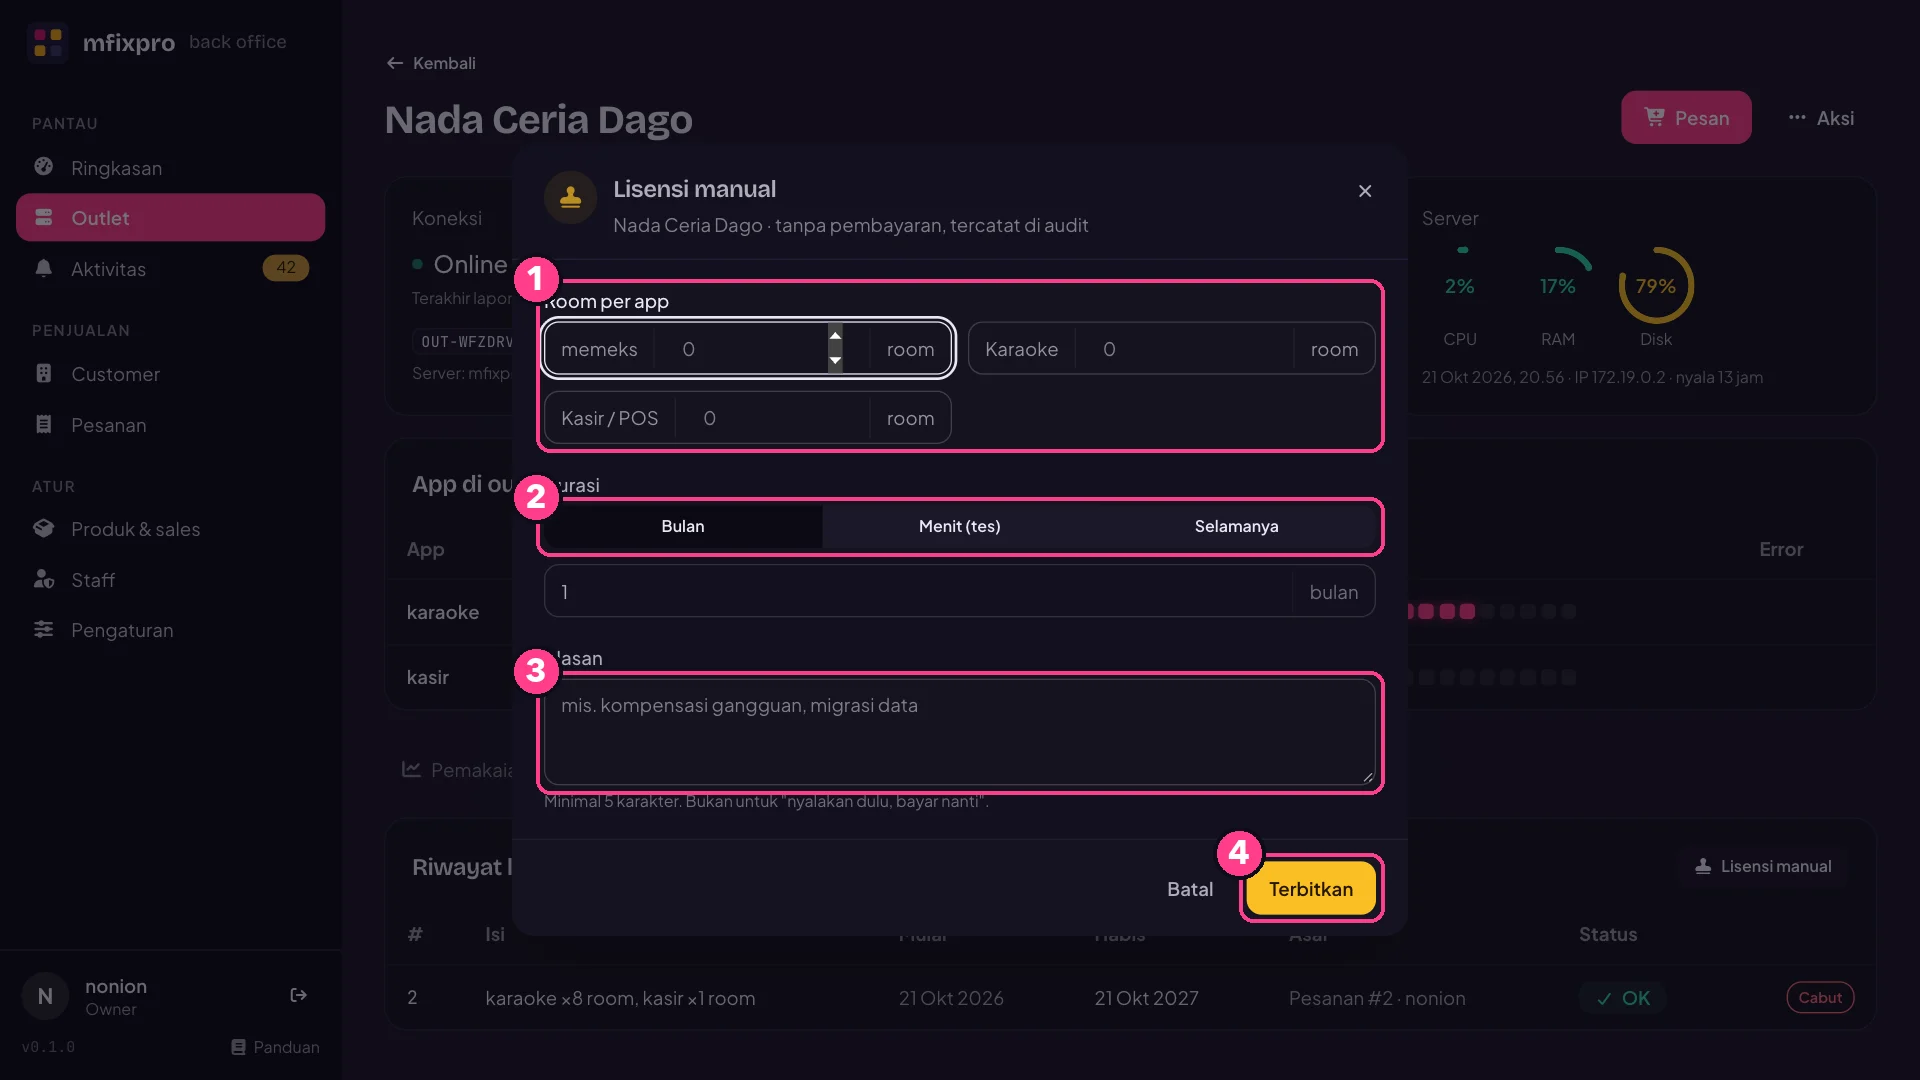The image size is (1920, 1080).
Task: Click the Error column header
Action: [1781, 549]
